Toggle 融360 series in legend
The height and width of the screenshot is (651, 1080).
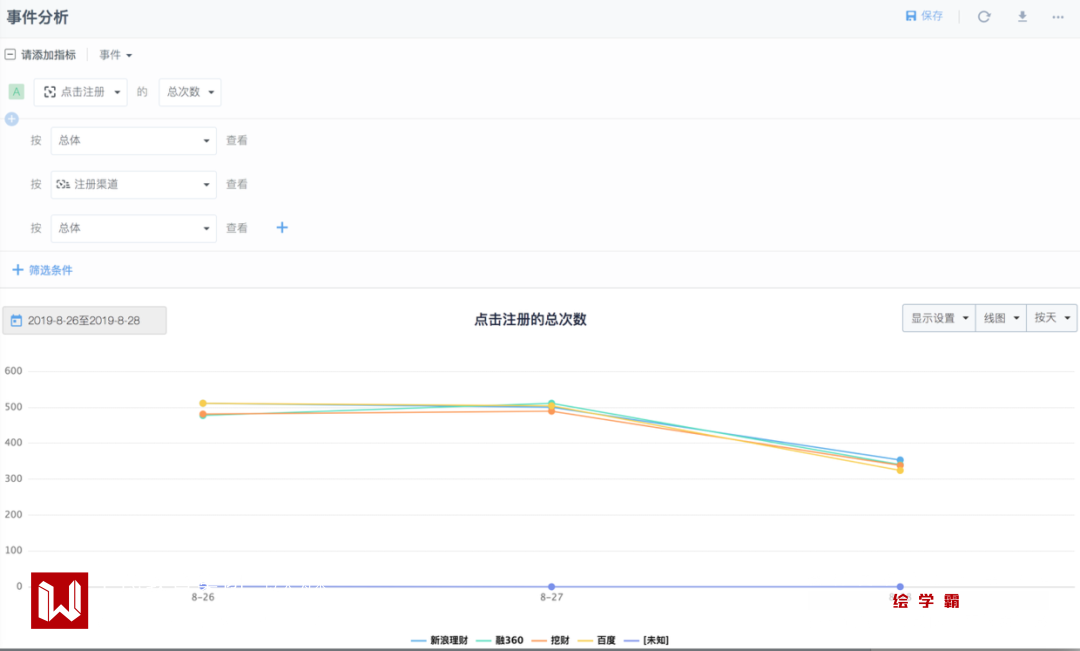pyautogui.click(x=500, y=640)
